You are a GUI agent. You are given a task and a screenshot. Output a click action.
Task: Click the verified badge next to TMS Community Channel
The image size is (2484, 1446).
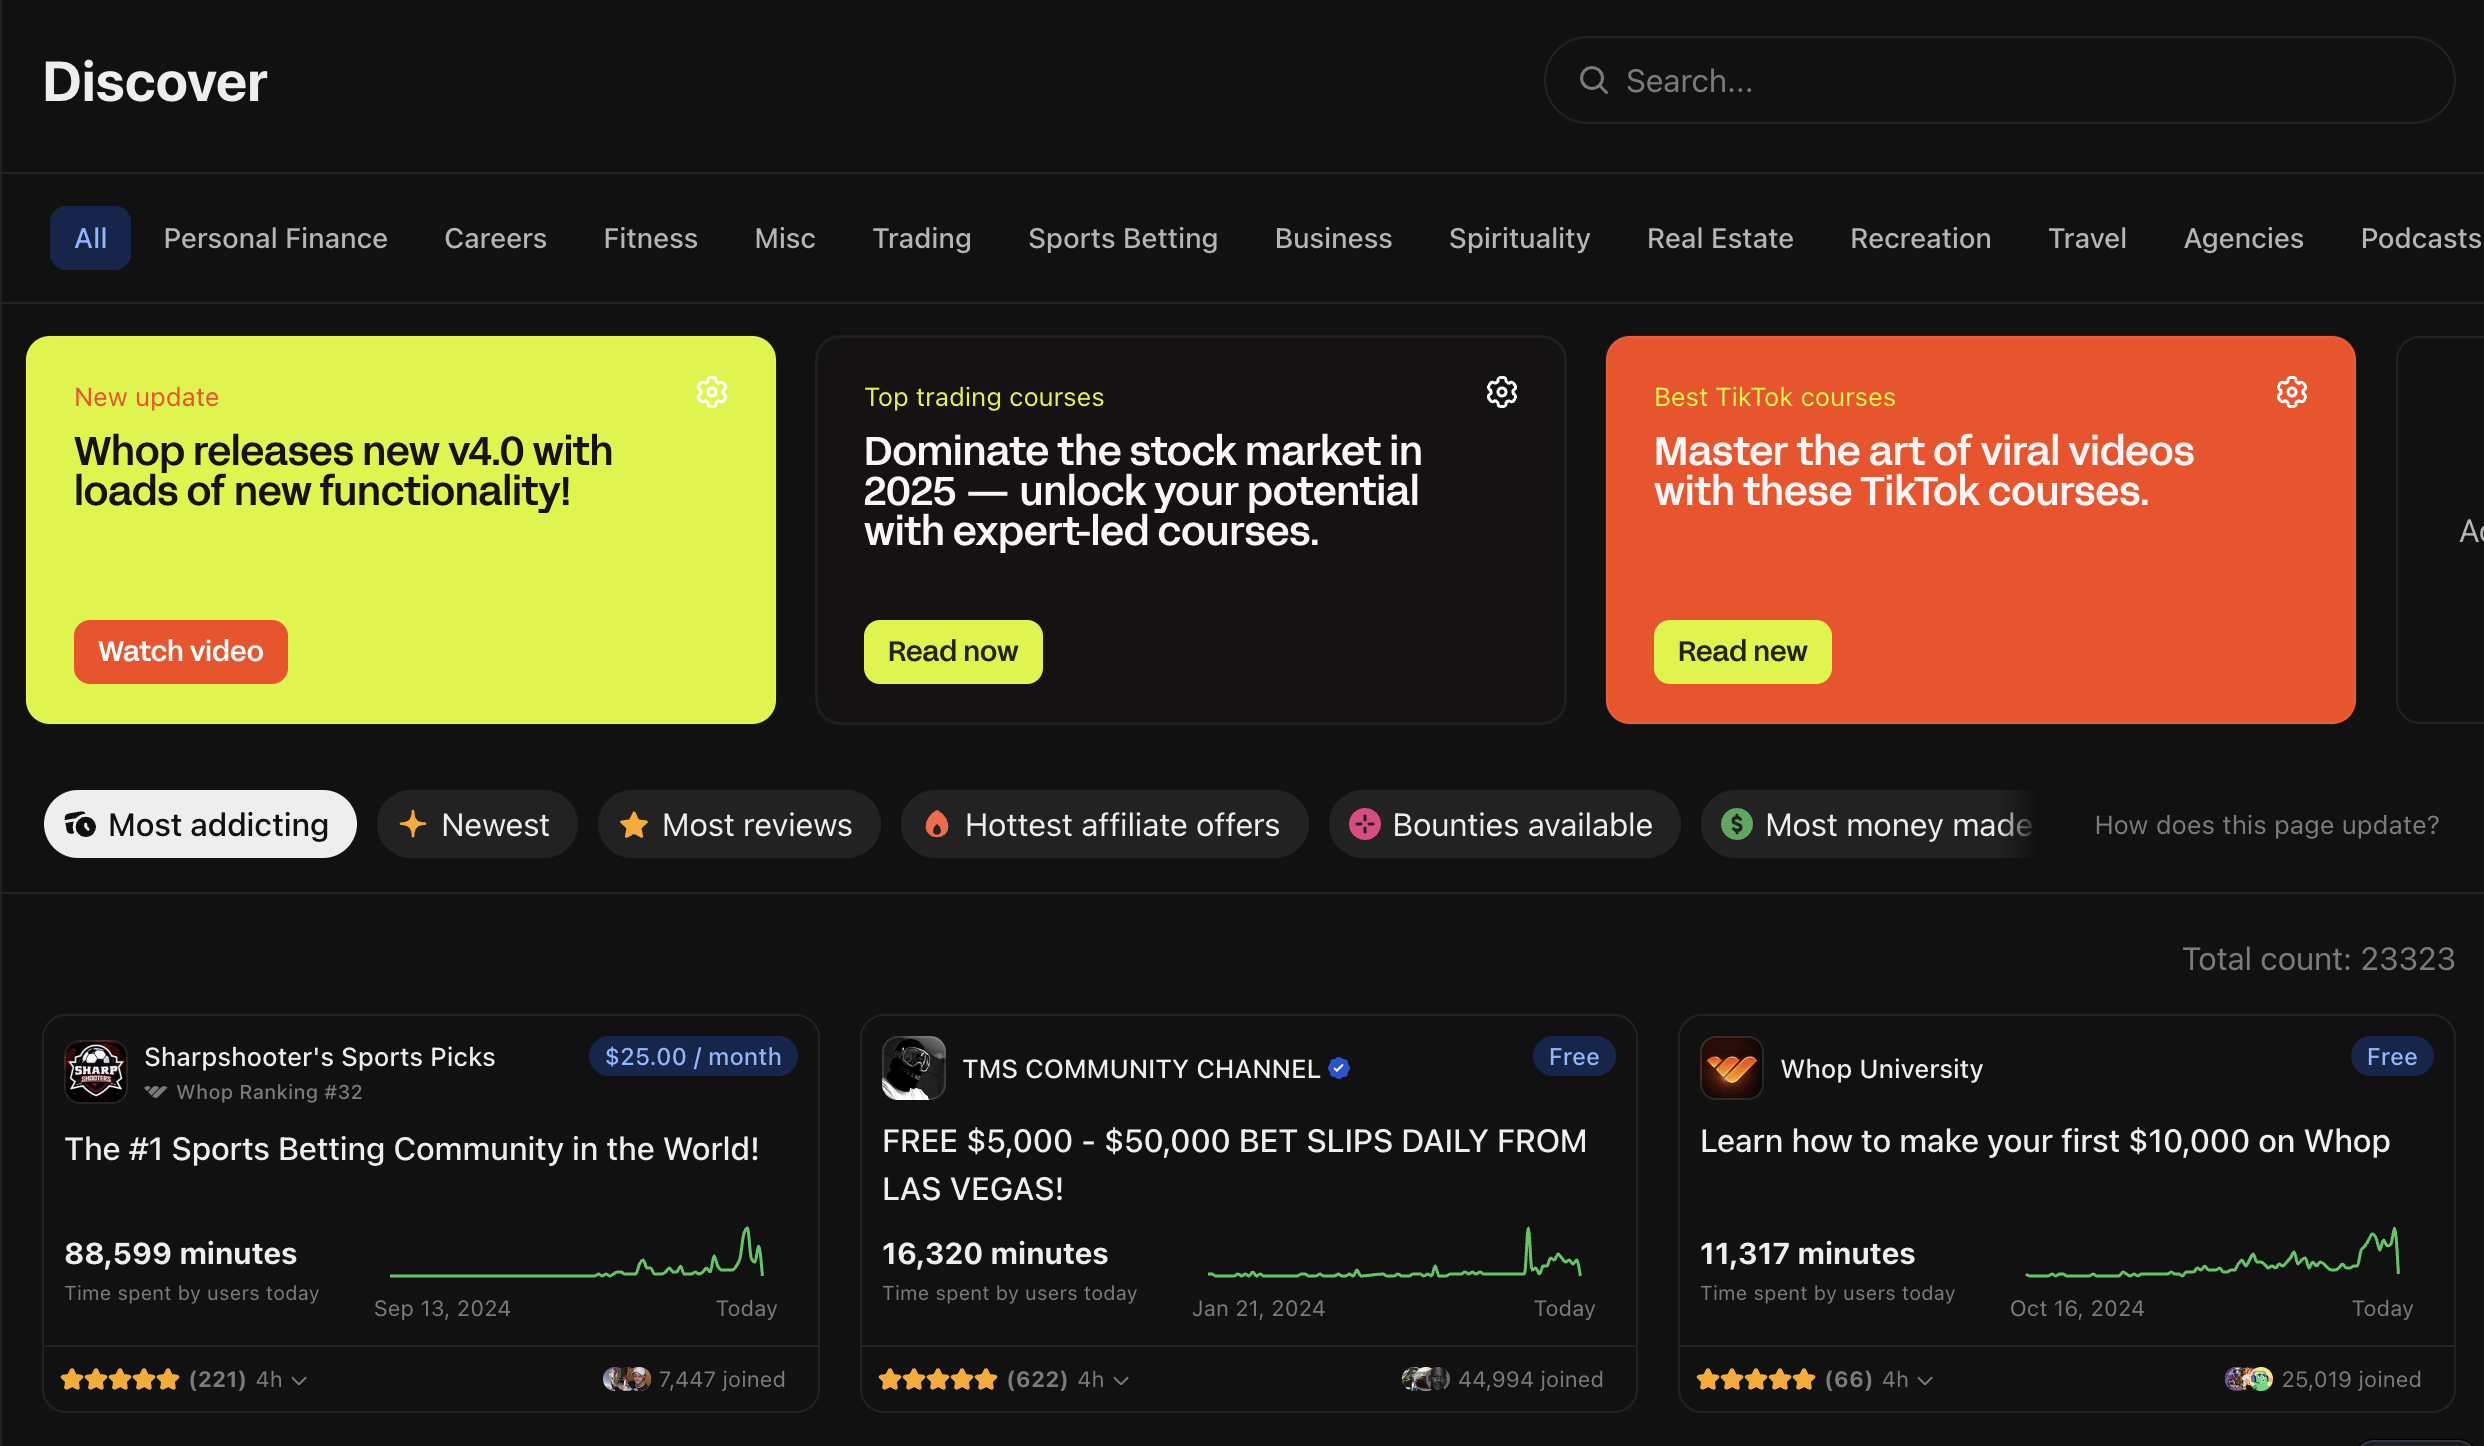point(1339,1068)
